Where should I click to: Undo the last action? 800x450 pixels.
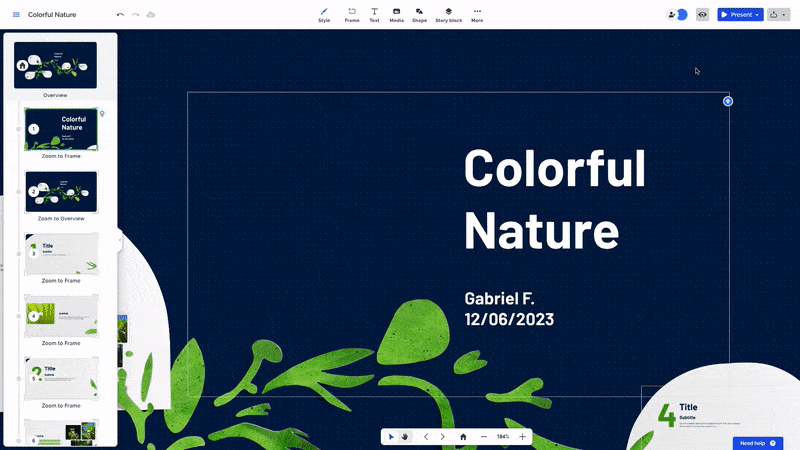[x=120, y=15]
